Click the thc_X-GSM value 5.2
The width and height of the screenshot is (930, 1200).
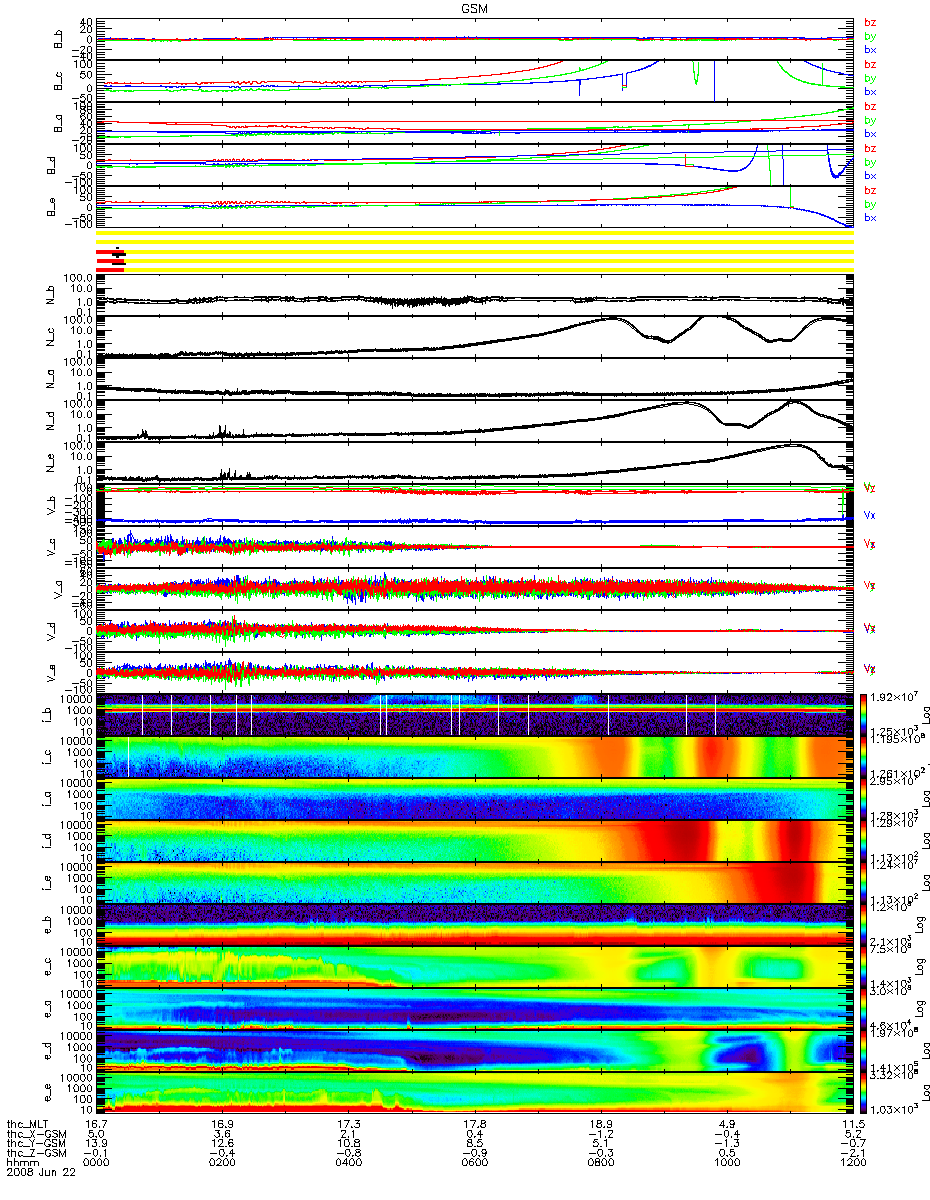[x=855, y=1132]
